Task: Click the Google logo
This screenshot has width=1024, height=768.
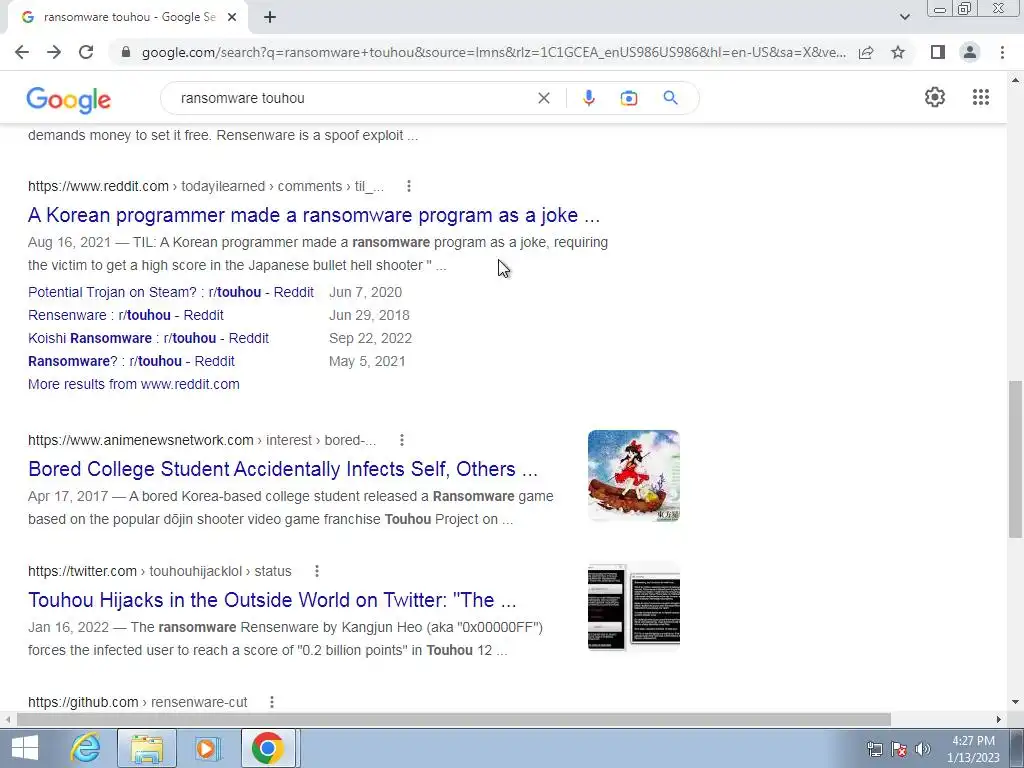Action: 69,100
